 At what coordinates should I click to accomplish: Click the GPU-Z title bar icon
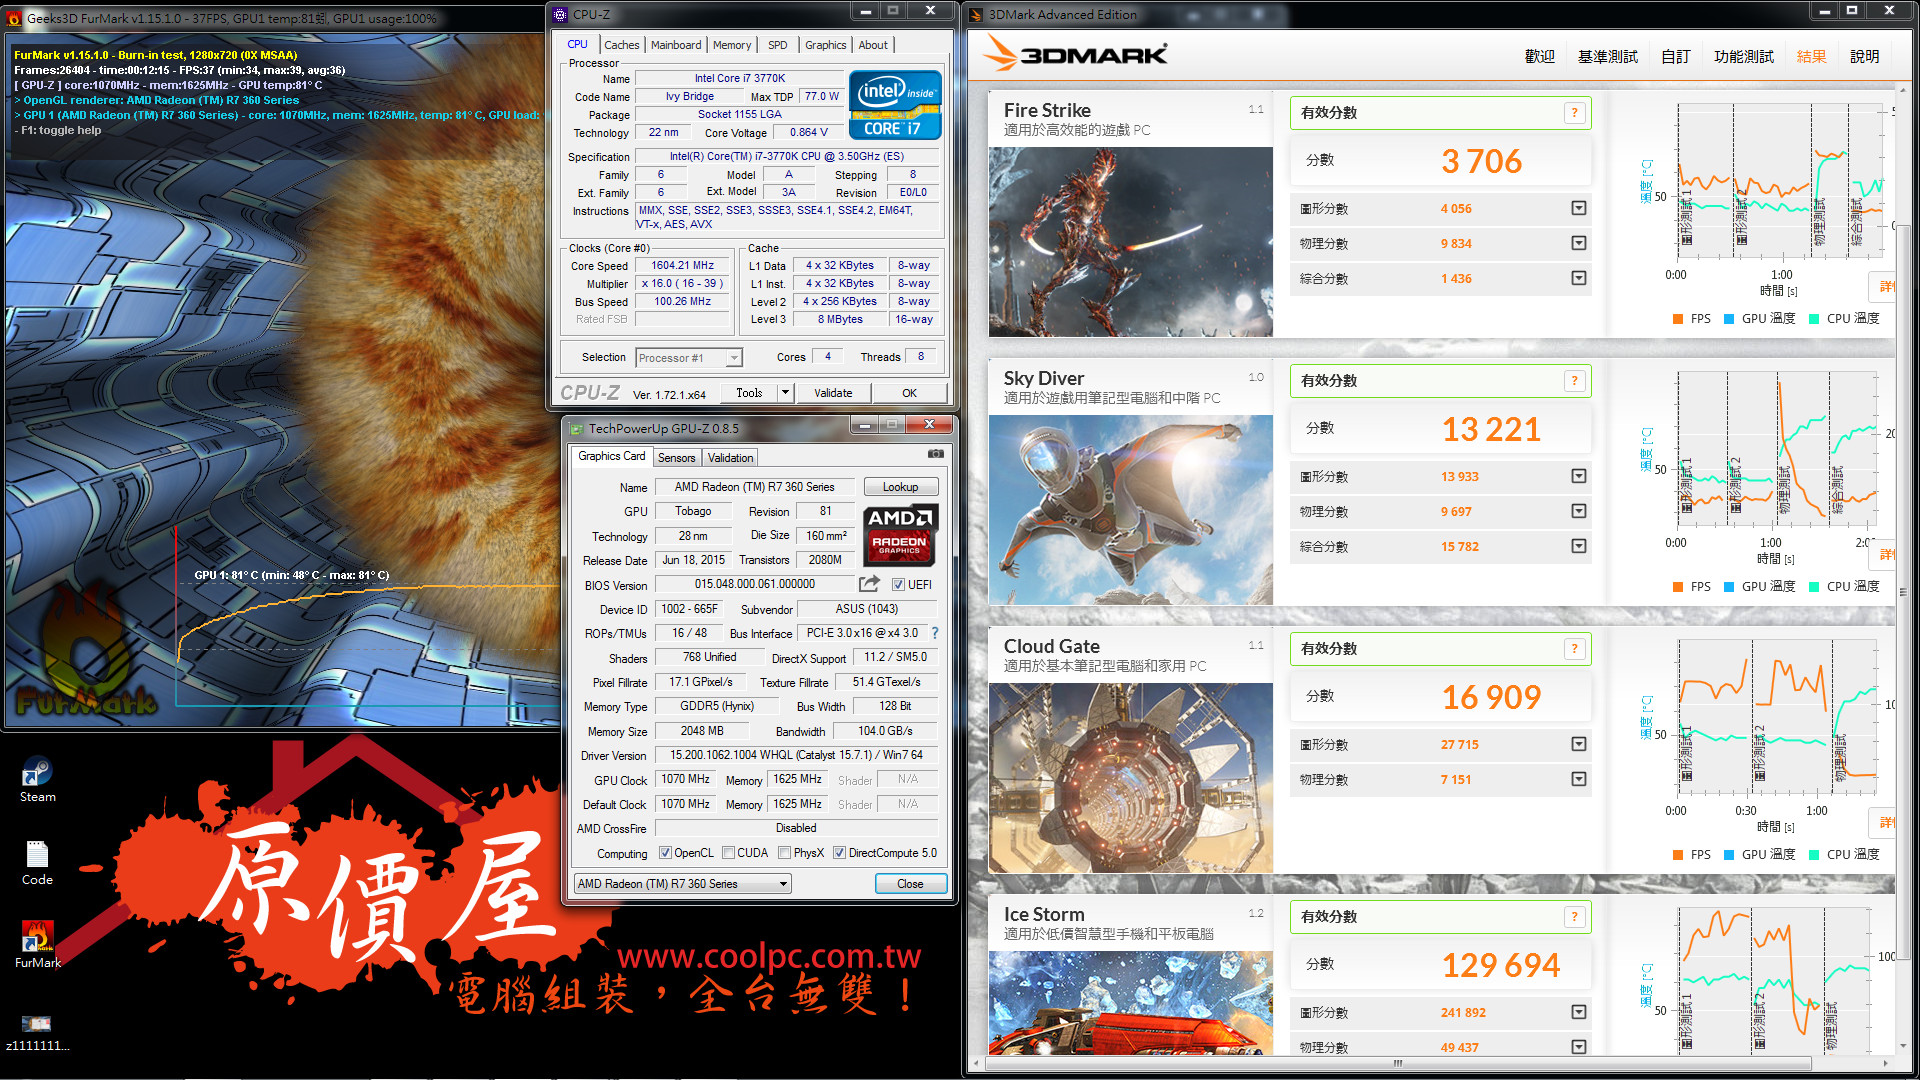coord(576,428)
